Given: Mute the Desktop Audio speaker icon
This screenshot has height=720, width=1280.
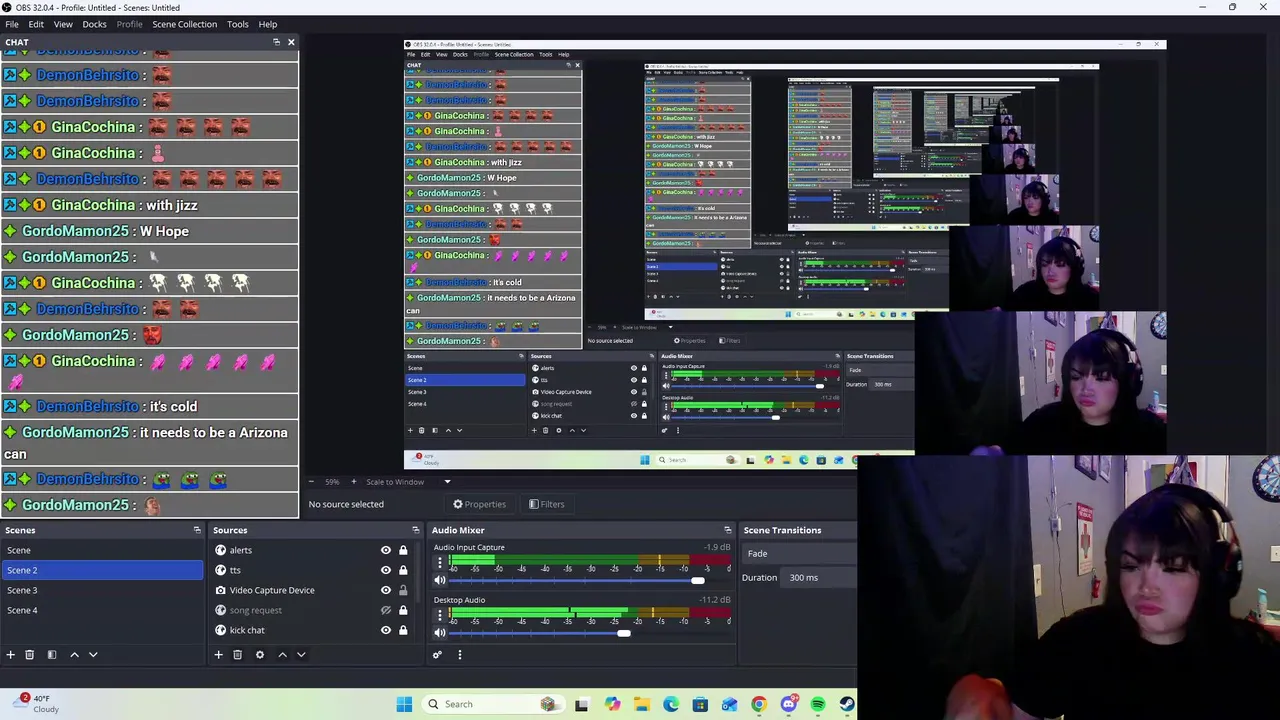Looking at the screenshot, I should 440,632.
